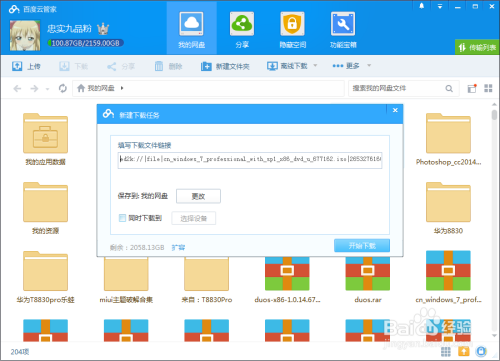Image resolution: width=500 pixels, height=361 pixels.
Task: Click the scrollbar down arrow
Action: 494,336
